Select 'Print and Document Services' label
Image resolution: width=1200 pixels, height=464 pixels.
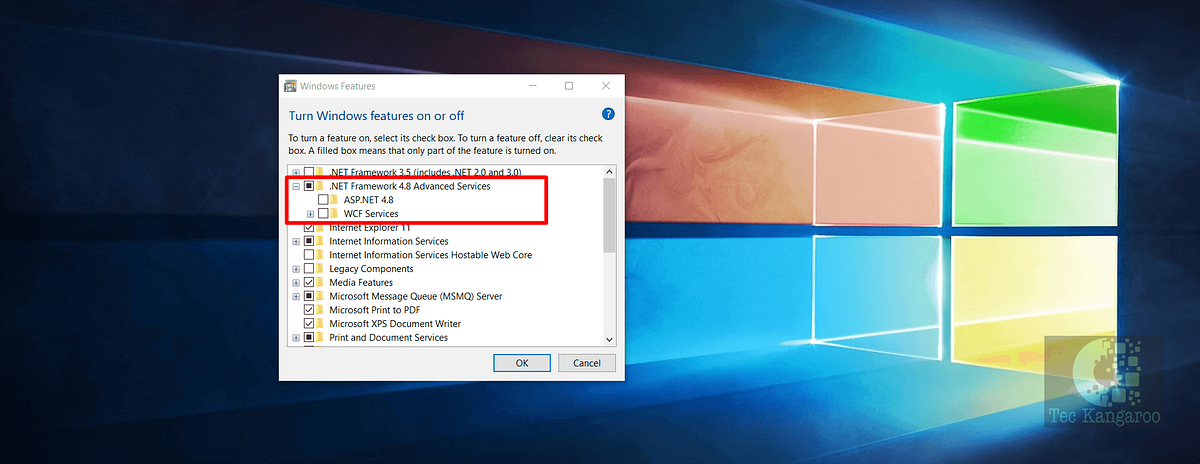(388, 338)
